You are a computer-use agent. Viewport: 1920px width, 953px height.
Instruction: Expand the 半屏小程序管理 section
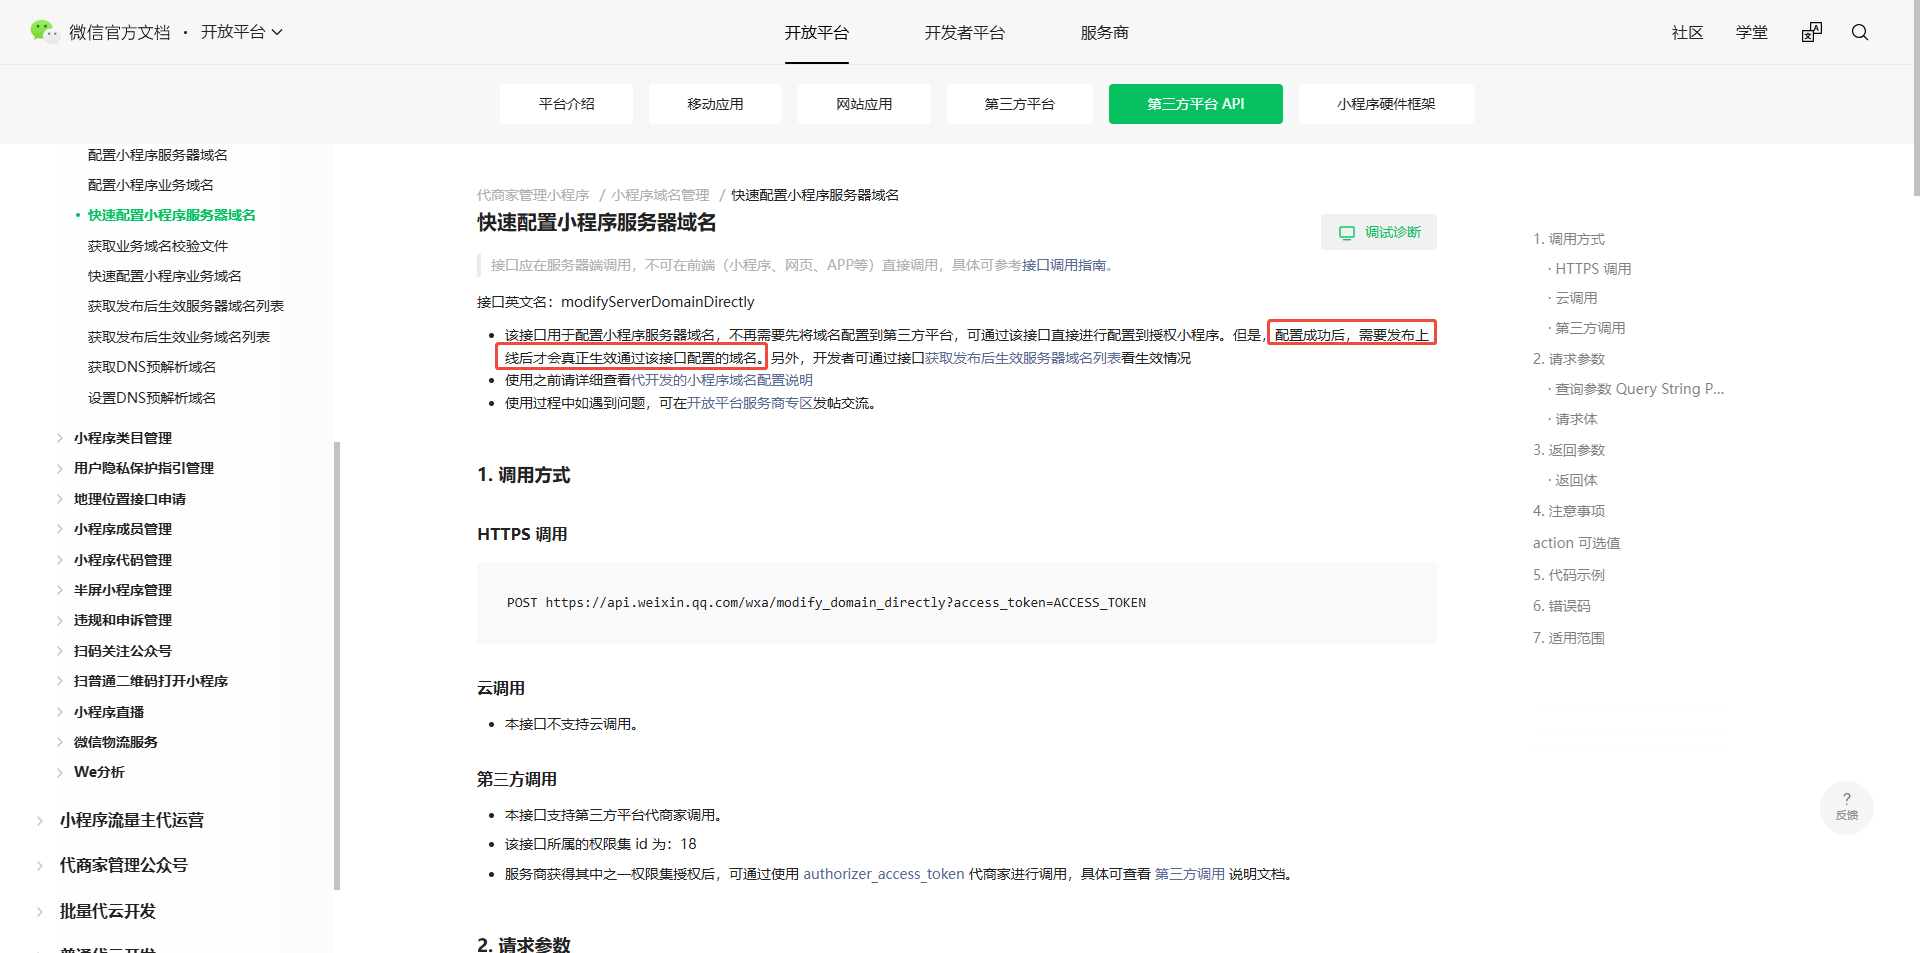(x=123, y=590)
